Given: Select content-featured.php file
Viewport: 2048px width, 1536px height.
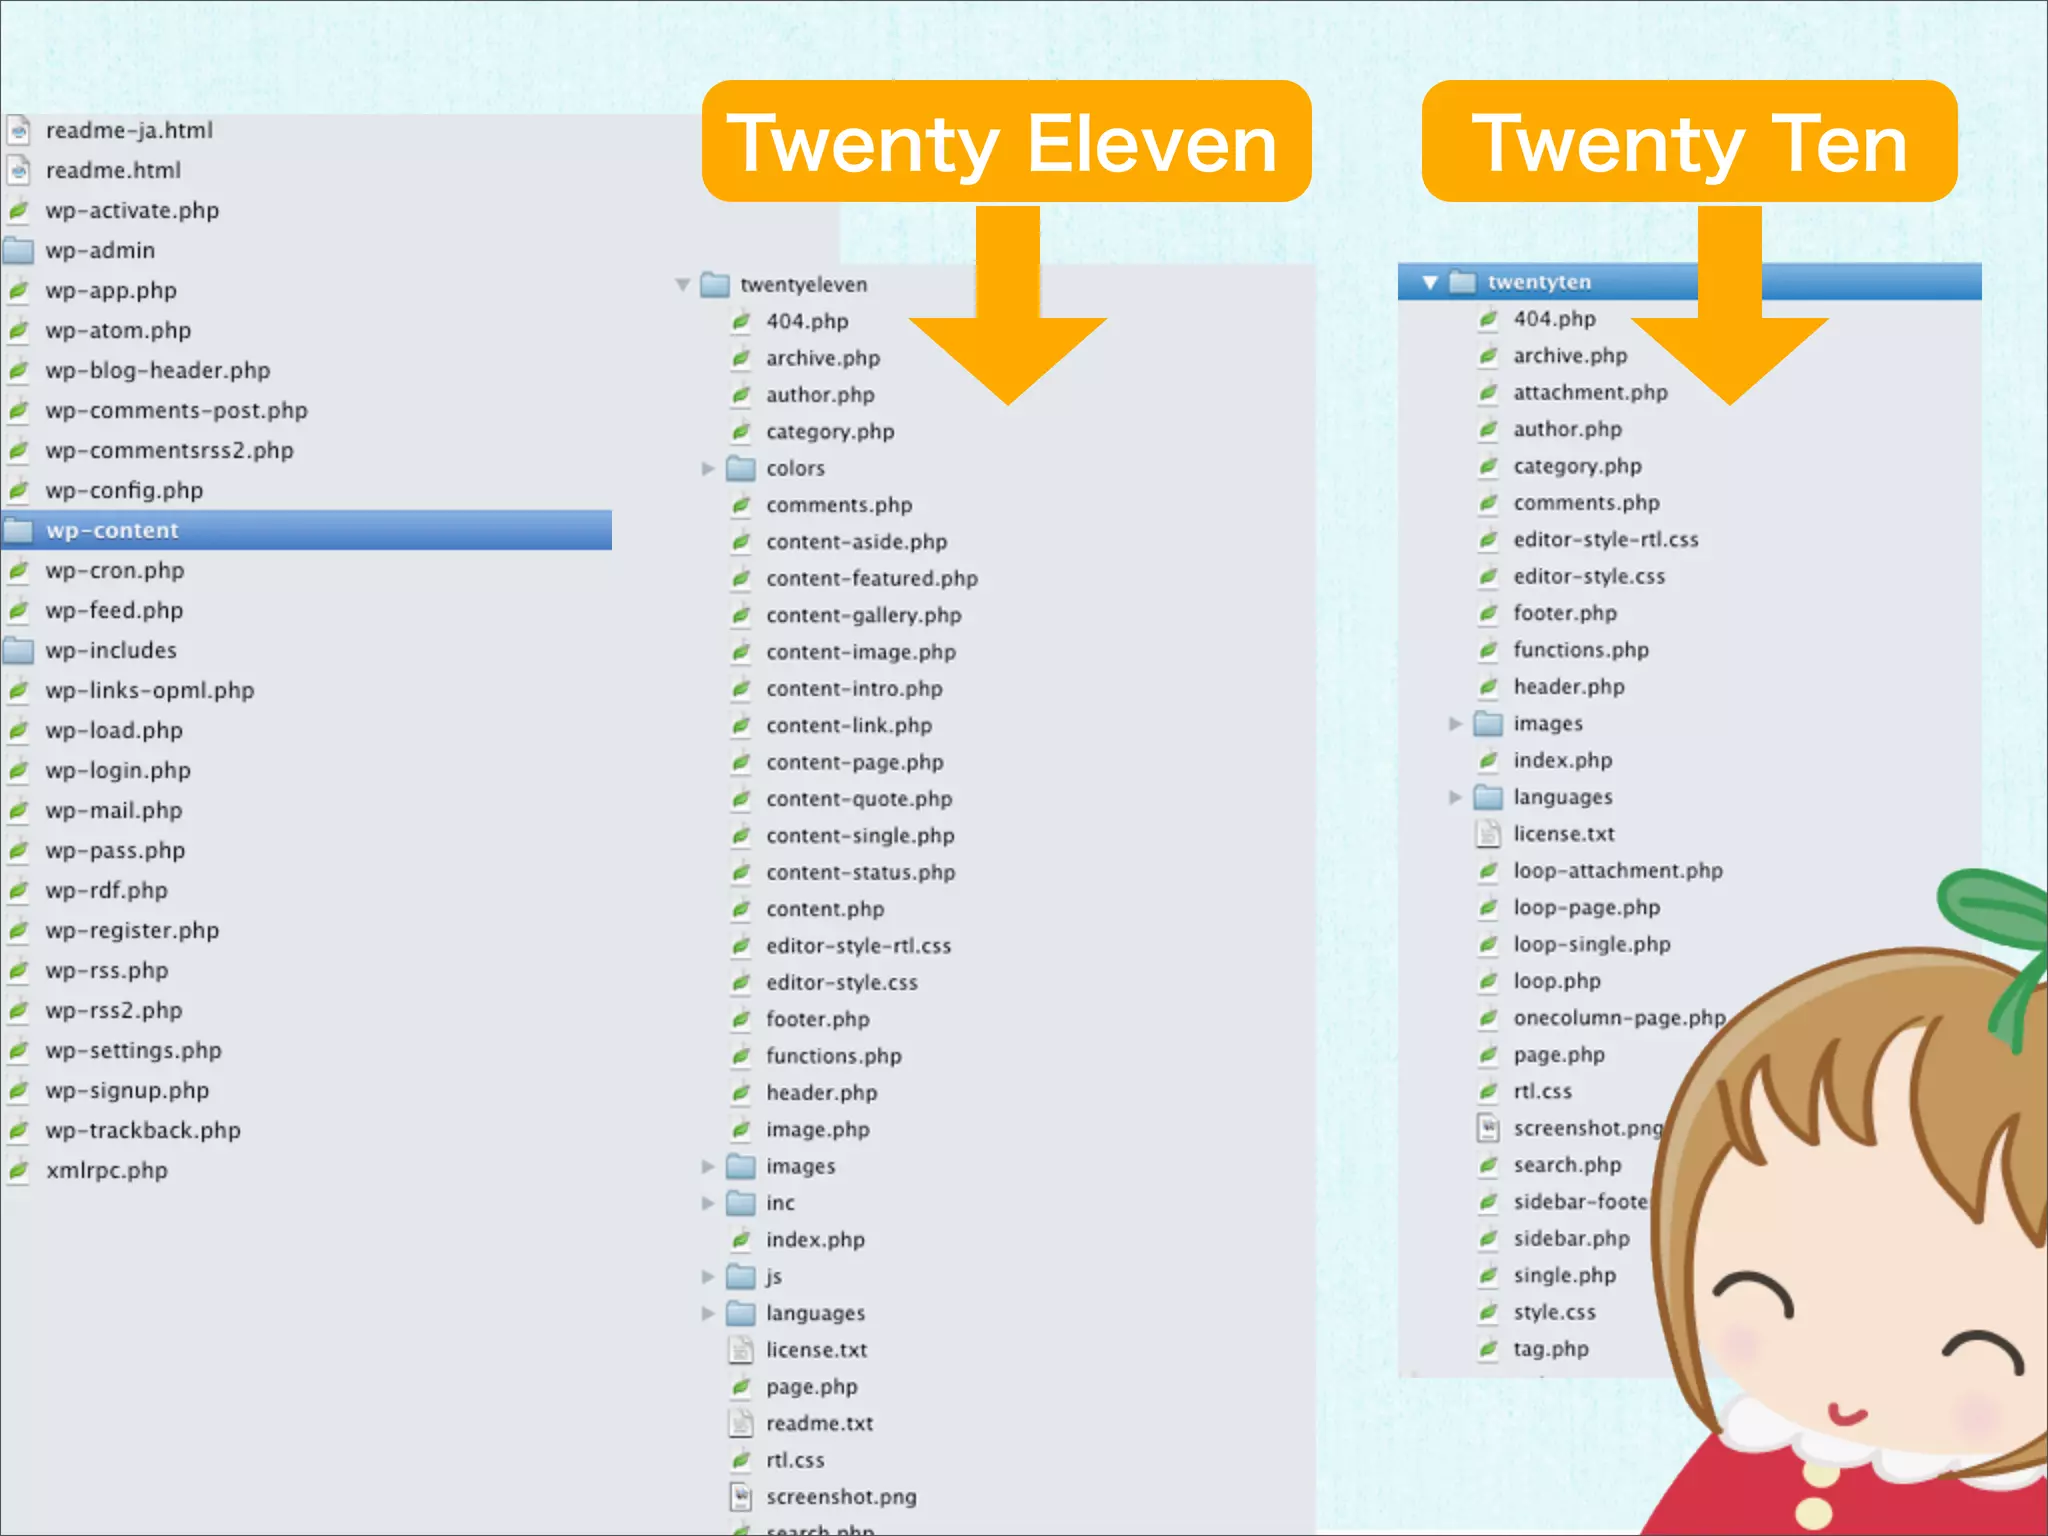Looking at the screenshot, I should coord(872,578).
